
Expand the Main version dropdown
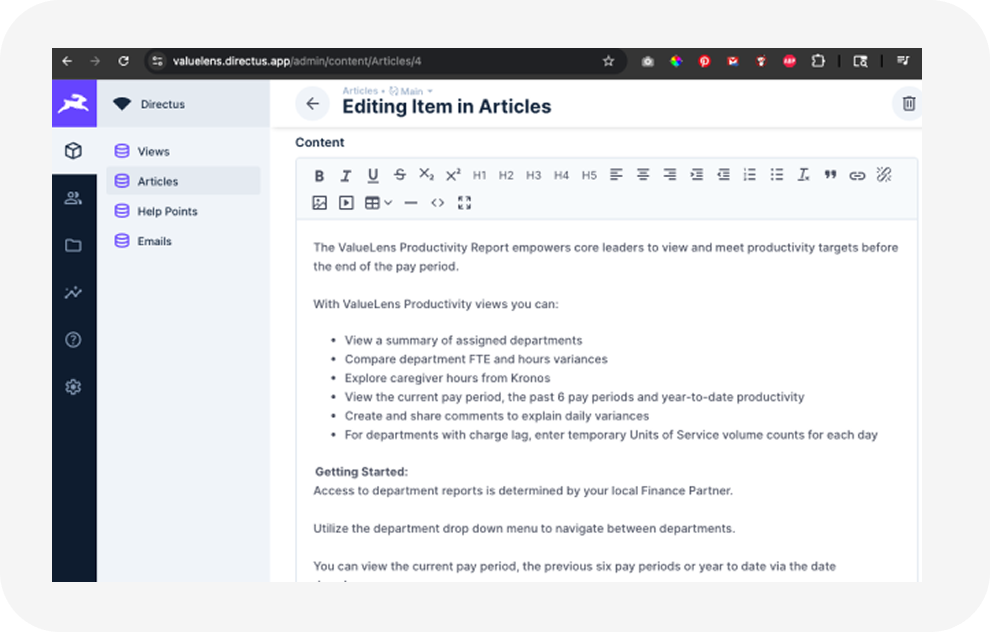pyautogui.click(x=411, y=91)
